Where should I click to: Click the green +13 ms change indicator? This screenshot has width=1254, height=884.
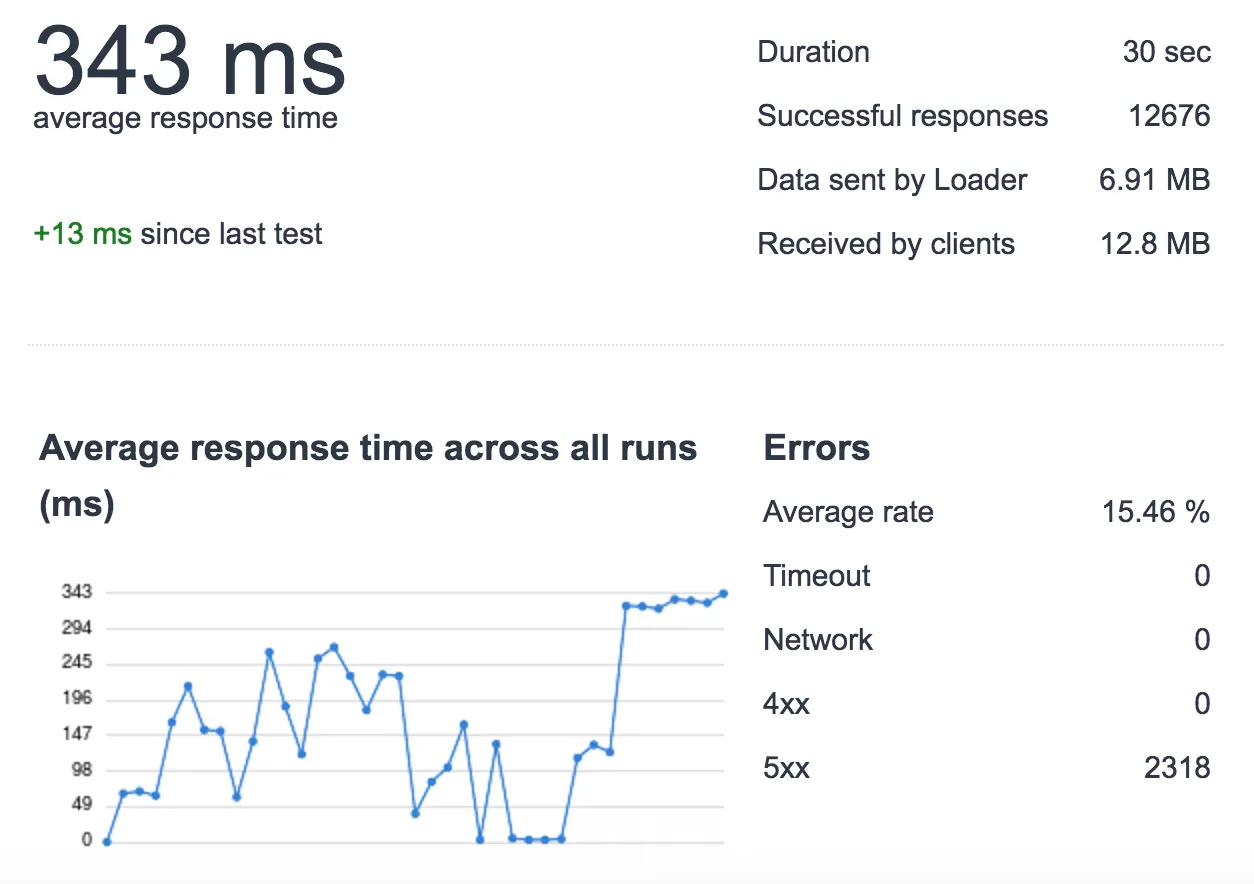[x=82, y=235]
